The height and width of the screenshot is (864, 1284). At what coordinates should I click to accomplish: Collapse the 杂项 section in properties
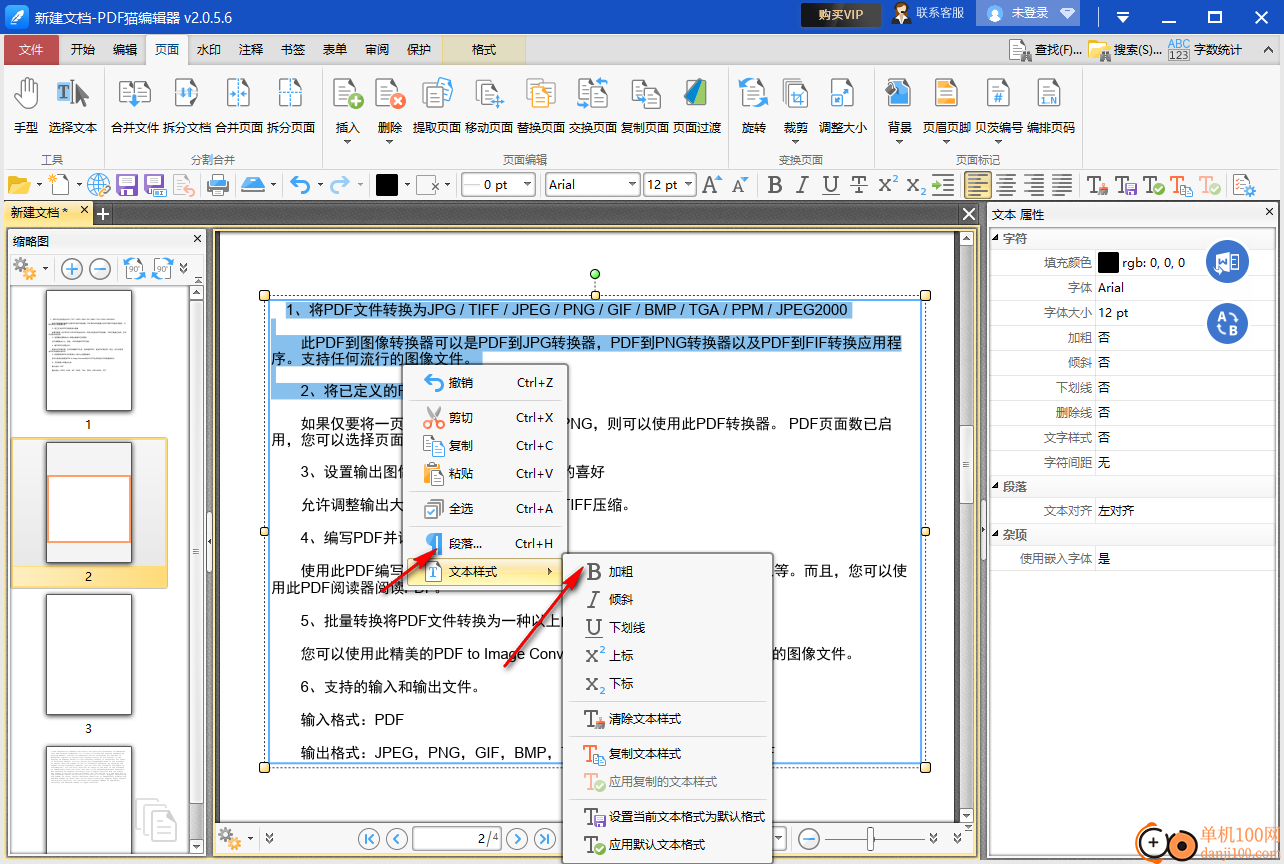[996, 535]
